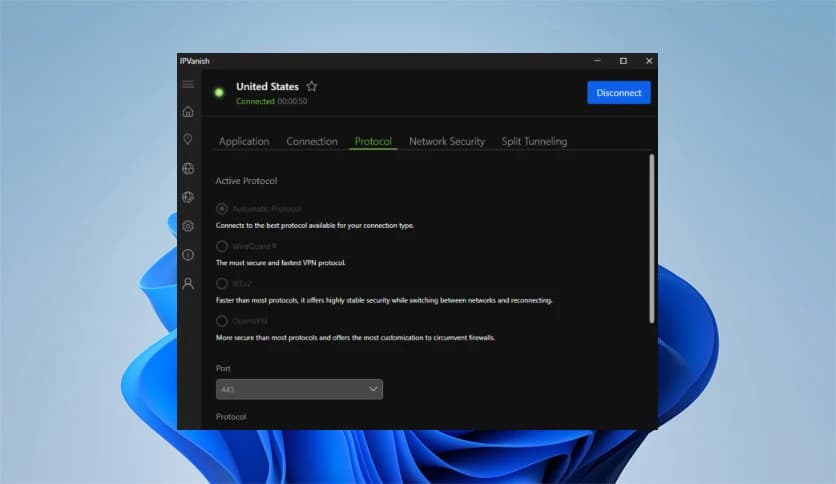Minimize the IPVanish window
Image resolution: width=836 pixels, height=484 pixels.
pos(597,61)
